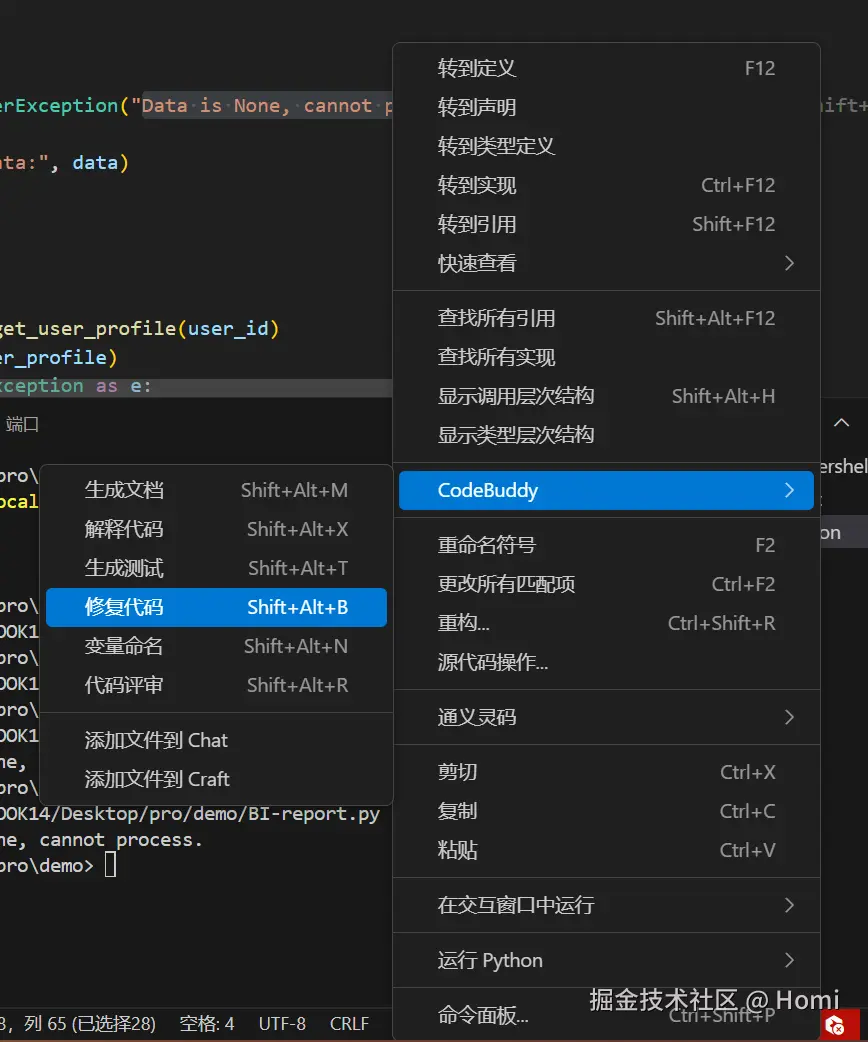
Task: Maximize the panel with the up chevron
Action: point(842,423)
